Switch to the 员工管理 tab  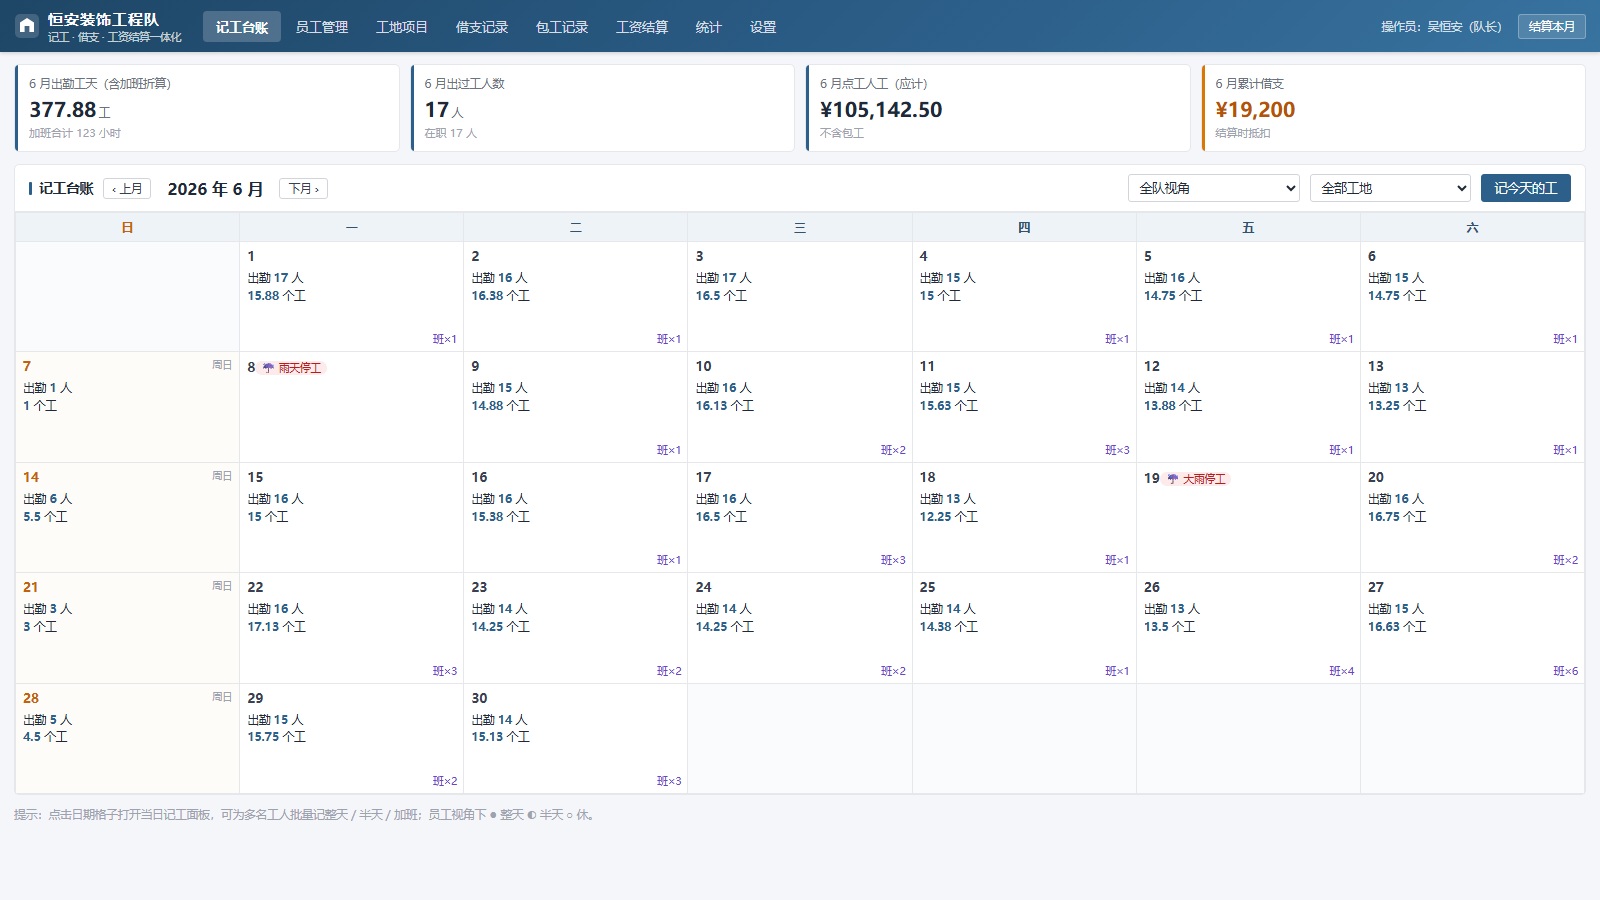322,27
